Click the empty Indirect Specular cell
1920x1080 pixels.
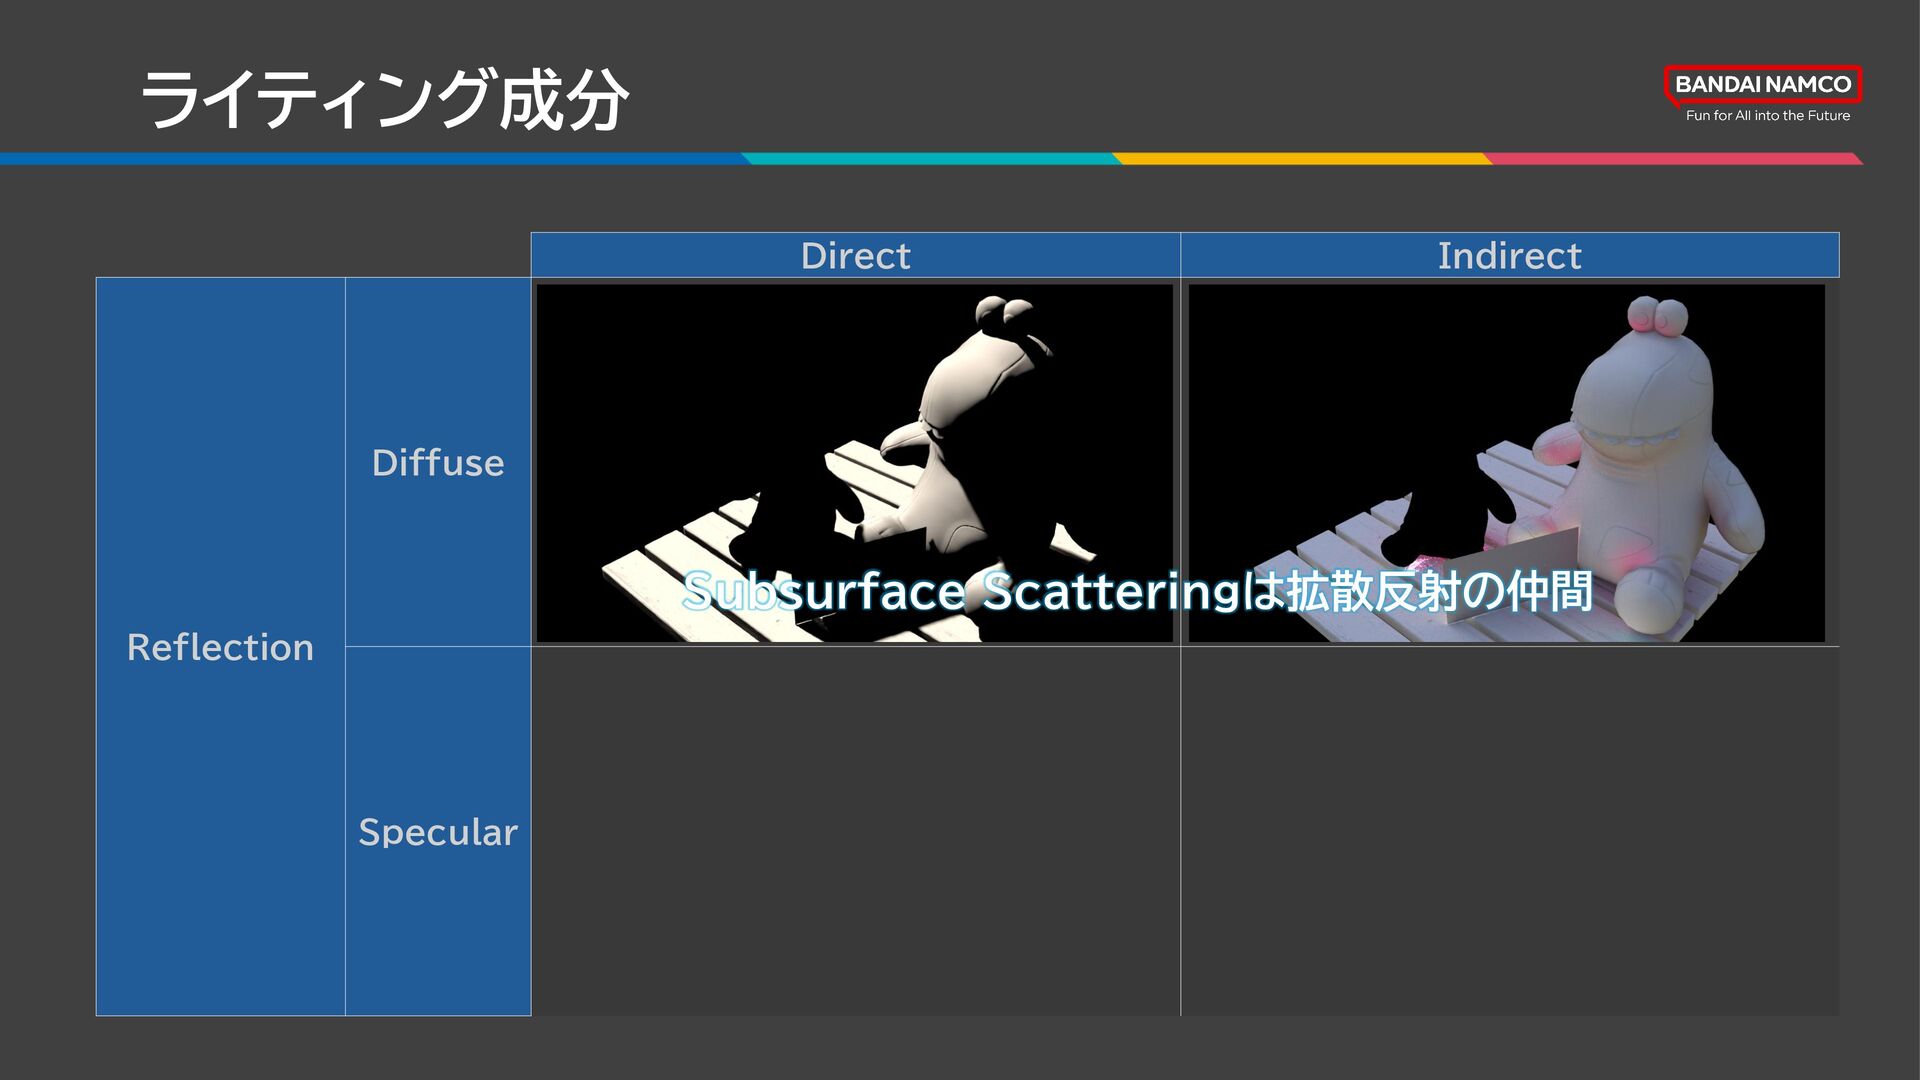pos(1509,832)
